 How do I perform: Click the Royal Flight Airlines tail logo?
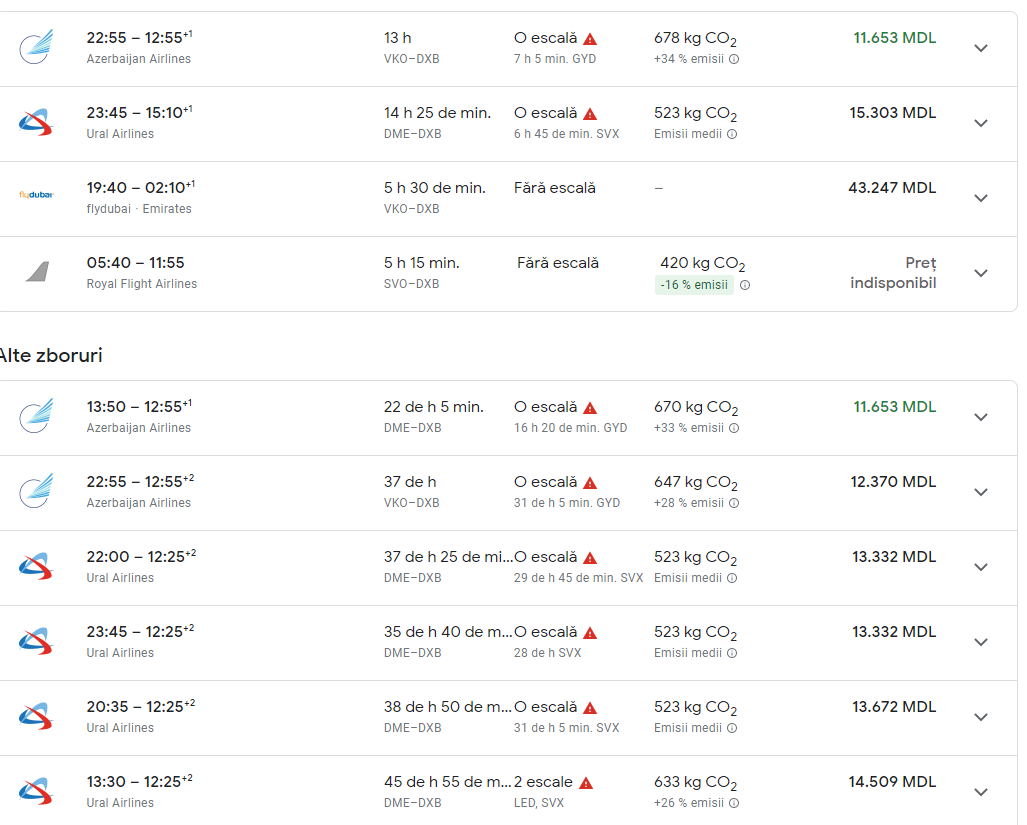(x=37, y=271)
